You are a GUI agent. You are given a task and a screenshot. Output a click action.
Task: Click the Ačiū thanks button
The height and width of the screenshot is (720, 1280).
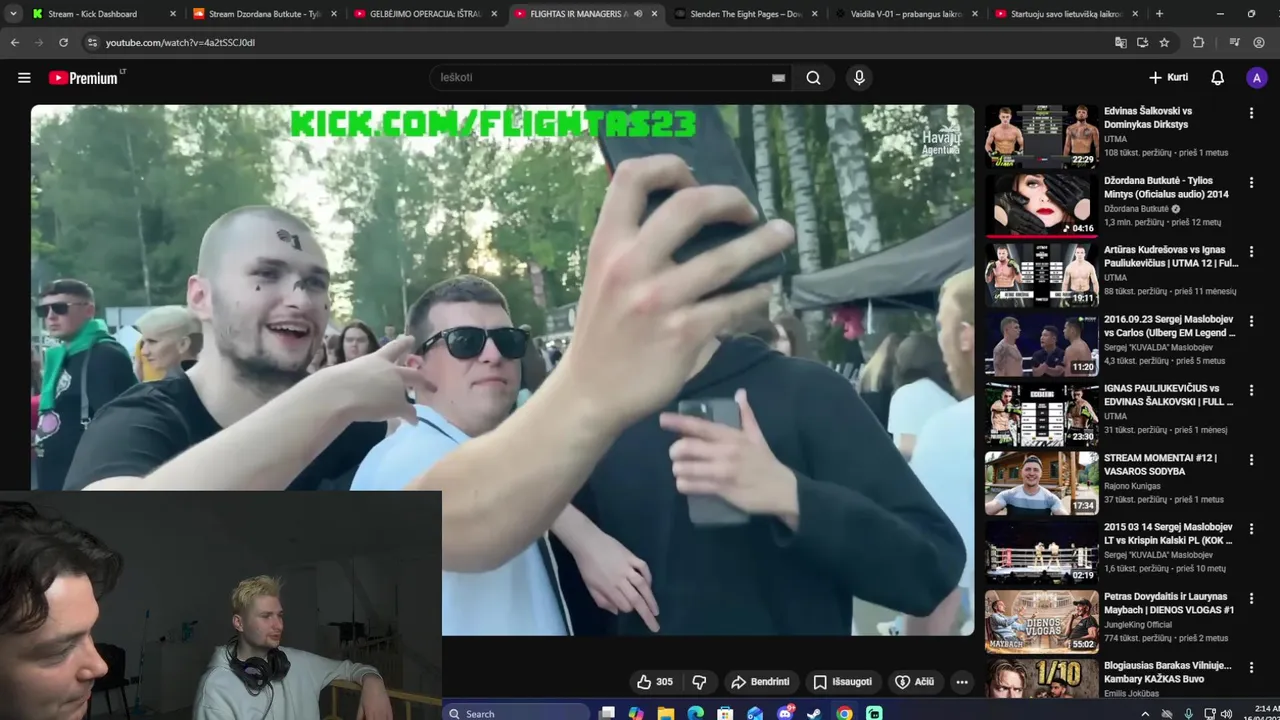point(915,682)
